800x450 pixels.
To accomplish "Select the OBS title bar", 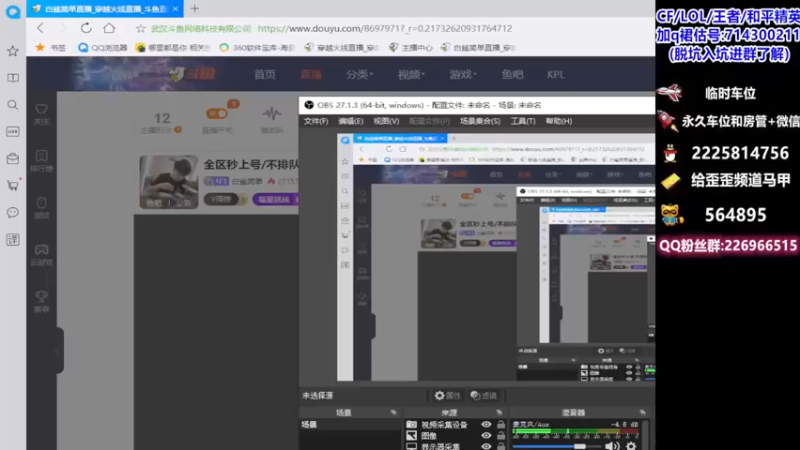I will coord(477,105).
